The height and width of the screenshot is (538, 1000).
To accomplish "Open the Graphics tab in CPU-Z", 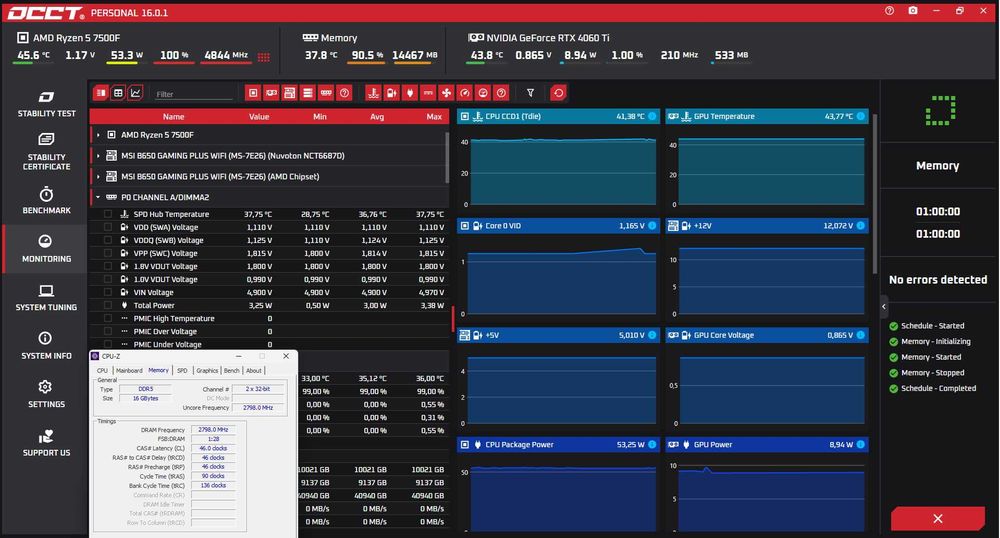I will (207, 370).
